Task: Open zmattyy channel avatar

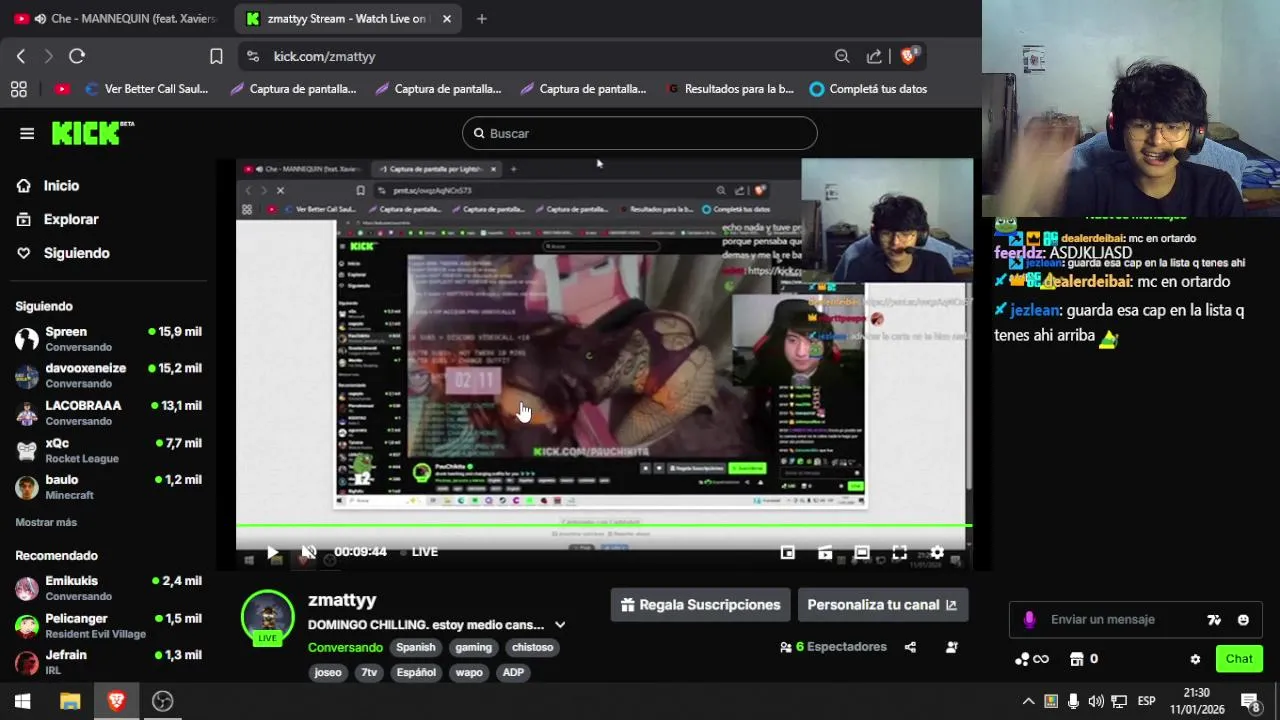Action: pyautogui.click(x=267, y=617)
